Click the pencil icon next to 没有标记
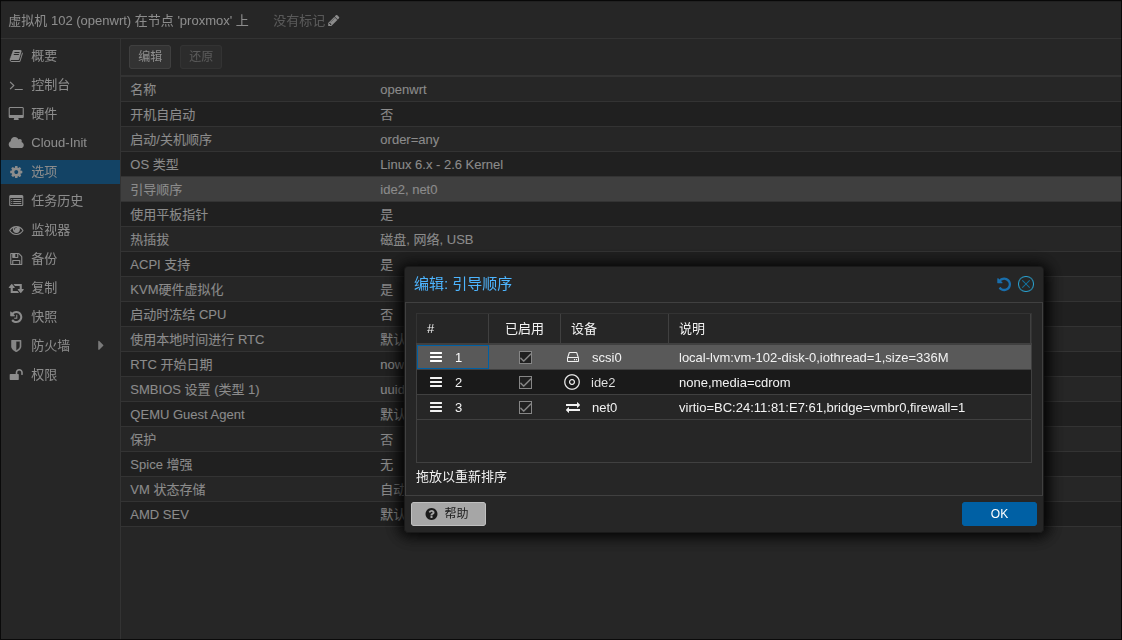Image resolution: width=1122 pixels, height=640 pixels. [x=334, y=21]
